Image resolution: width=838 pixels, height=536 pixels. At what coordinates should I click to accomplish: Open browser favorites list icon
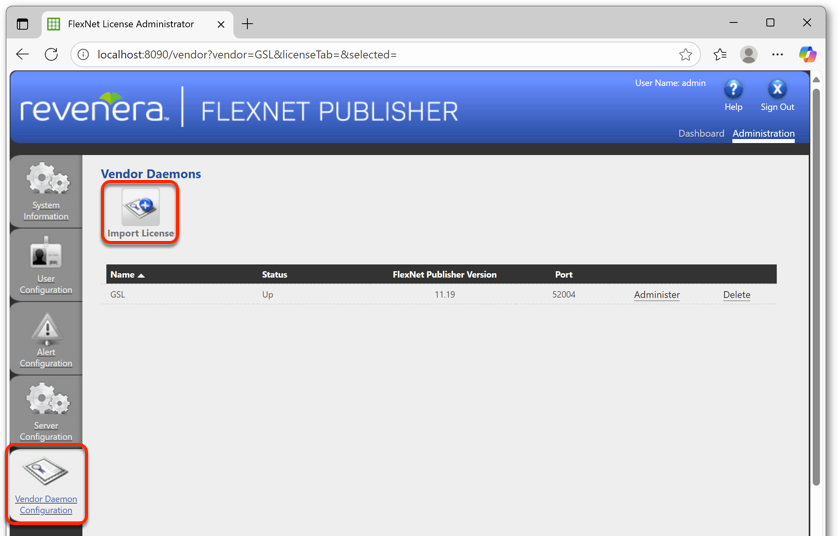[x=719, y=54]
